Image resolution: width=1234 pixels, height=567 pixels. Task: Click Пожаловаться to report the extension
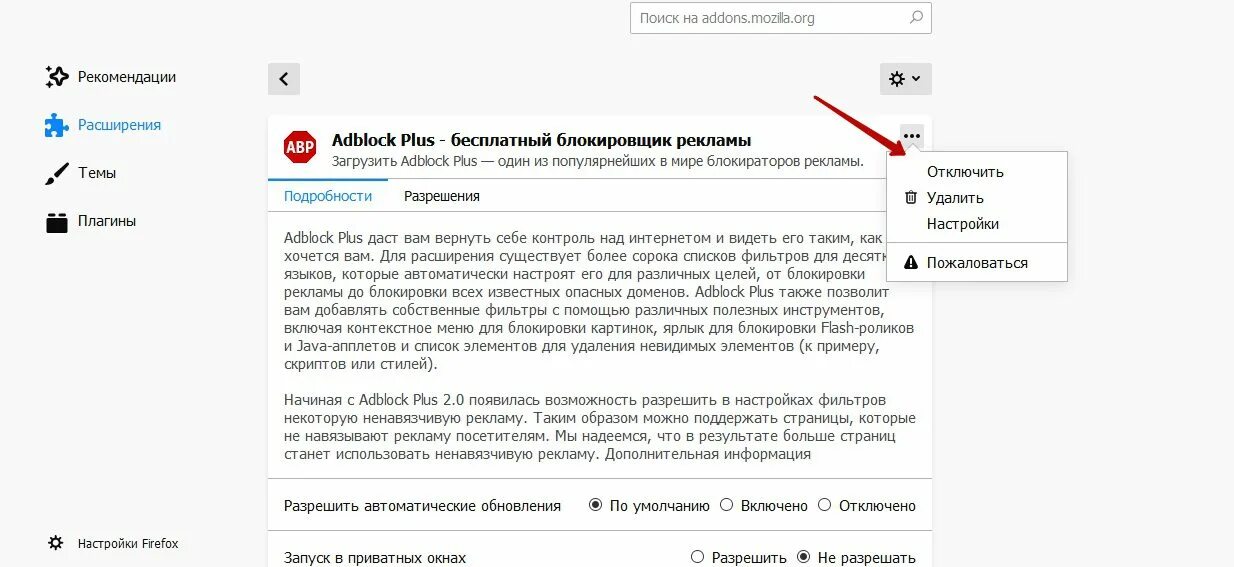pos(976,263)
